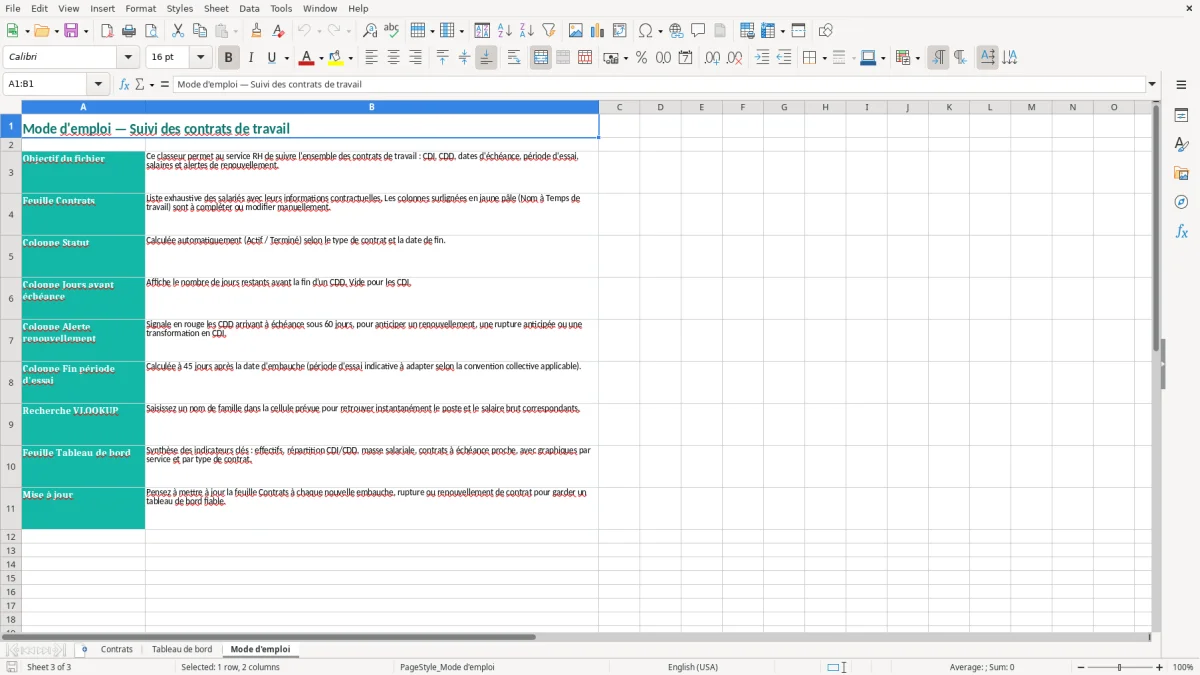Open the File menu
Viewport: 1200px width, 675px height.
13,8
